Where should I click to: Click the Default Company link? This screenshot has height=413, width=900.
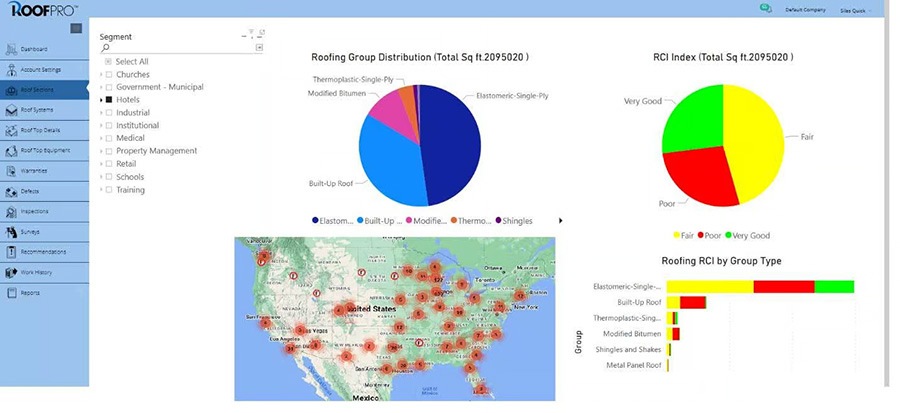(805, 9)
